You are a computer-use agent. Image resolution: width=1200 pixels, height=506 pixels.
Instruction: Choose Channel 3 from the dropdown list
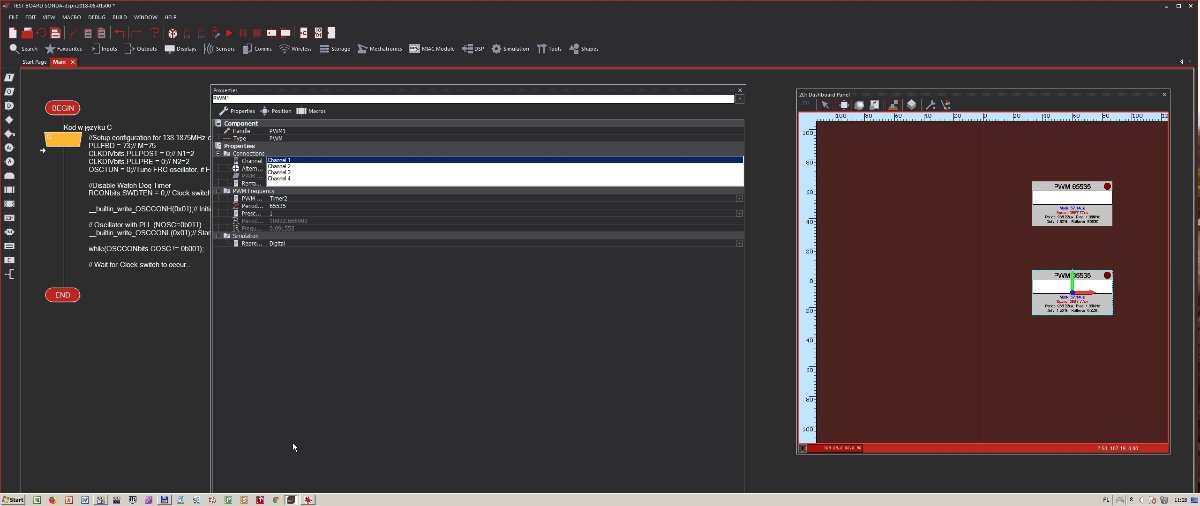(504, 172)
